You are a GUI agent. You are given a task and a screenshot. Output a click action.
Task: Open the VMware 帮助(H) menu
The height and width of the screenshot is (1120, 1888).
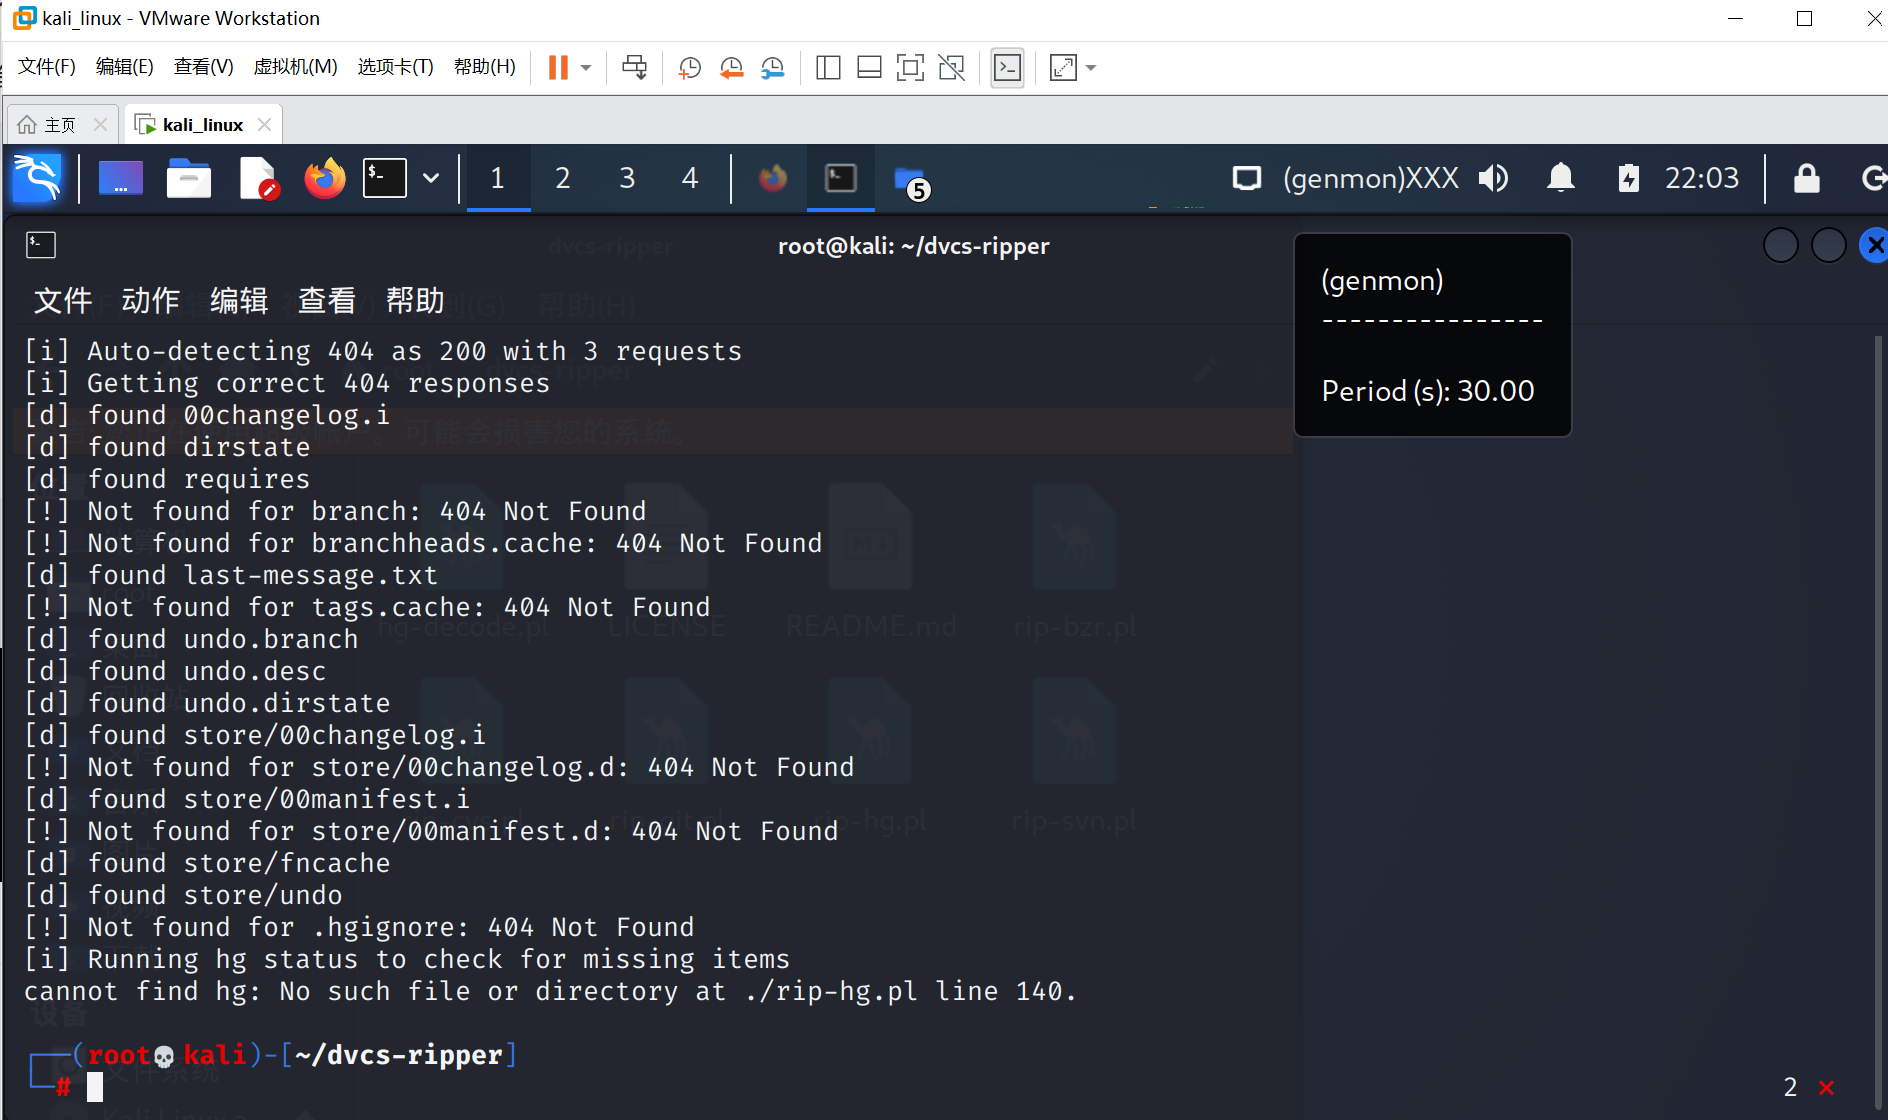coord(485,67)
